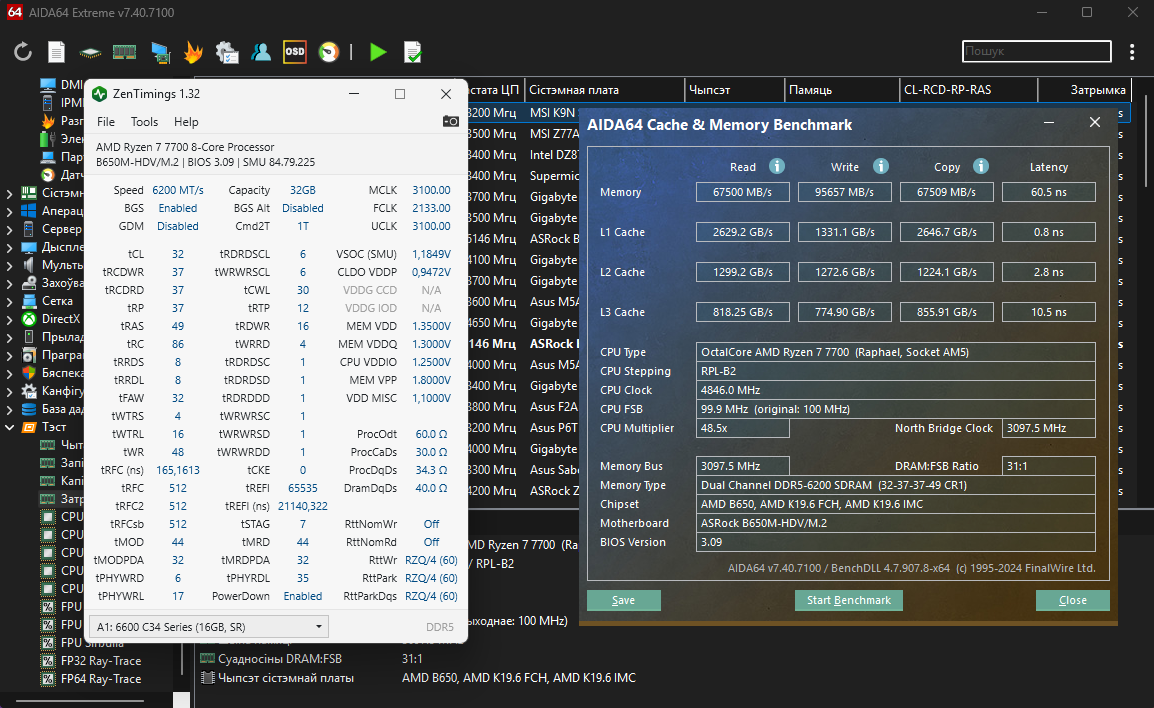Open the Help menu in ZenTimings
Viewport: 1154px width, 708px height.
click(186, 121)
